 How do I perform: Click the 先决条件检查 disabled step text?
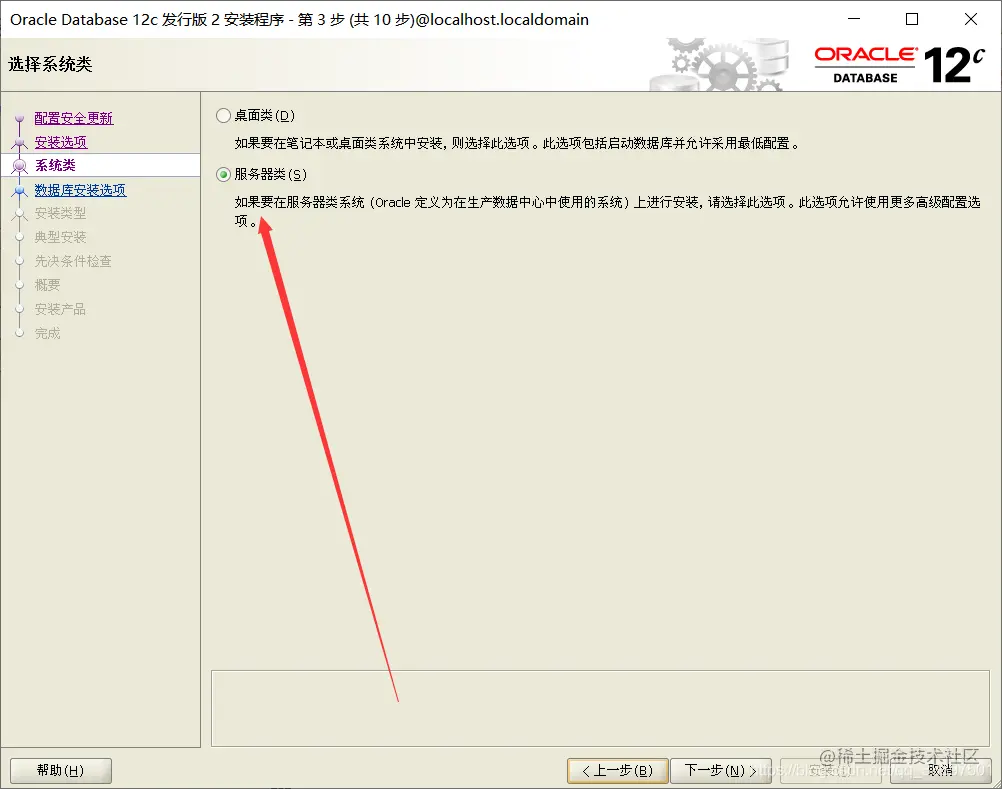[73, 261]
